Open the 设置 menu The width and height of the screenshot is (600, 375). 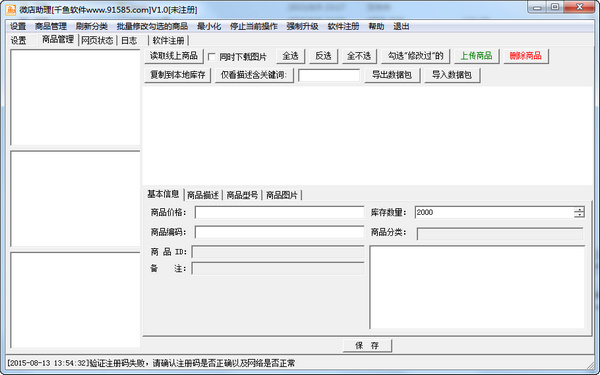point(18,26)
